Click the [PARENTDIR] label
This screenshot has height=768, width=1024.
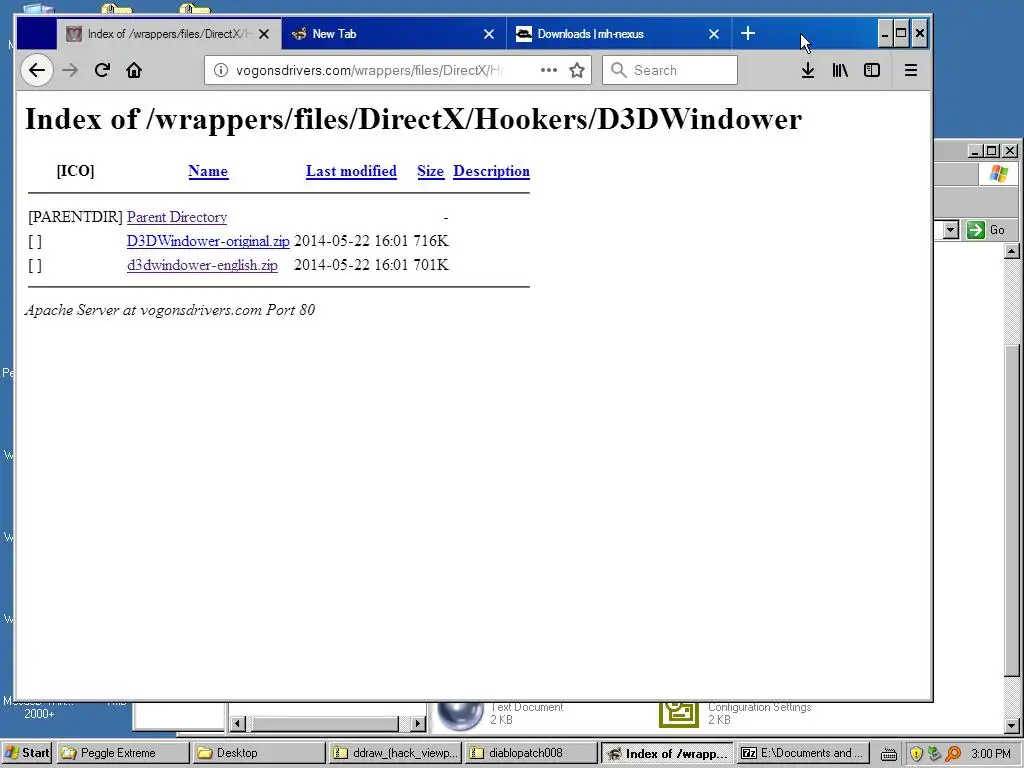[x=75, y=217]
